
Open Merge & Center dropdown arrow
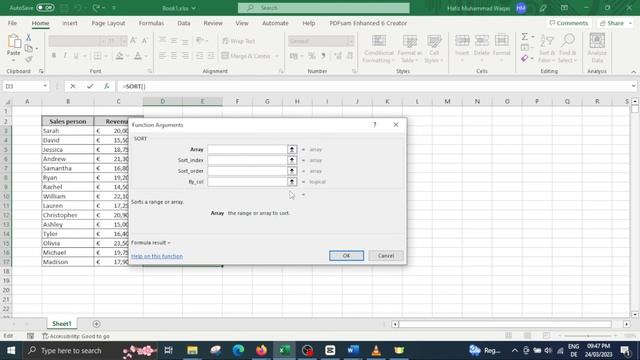point(277,56)
